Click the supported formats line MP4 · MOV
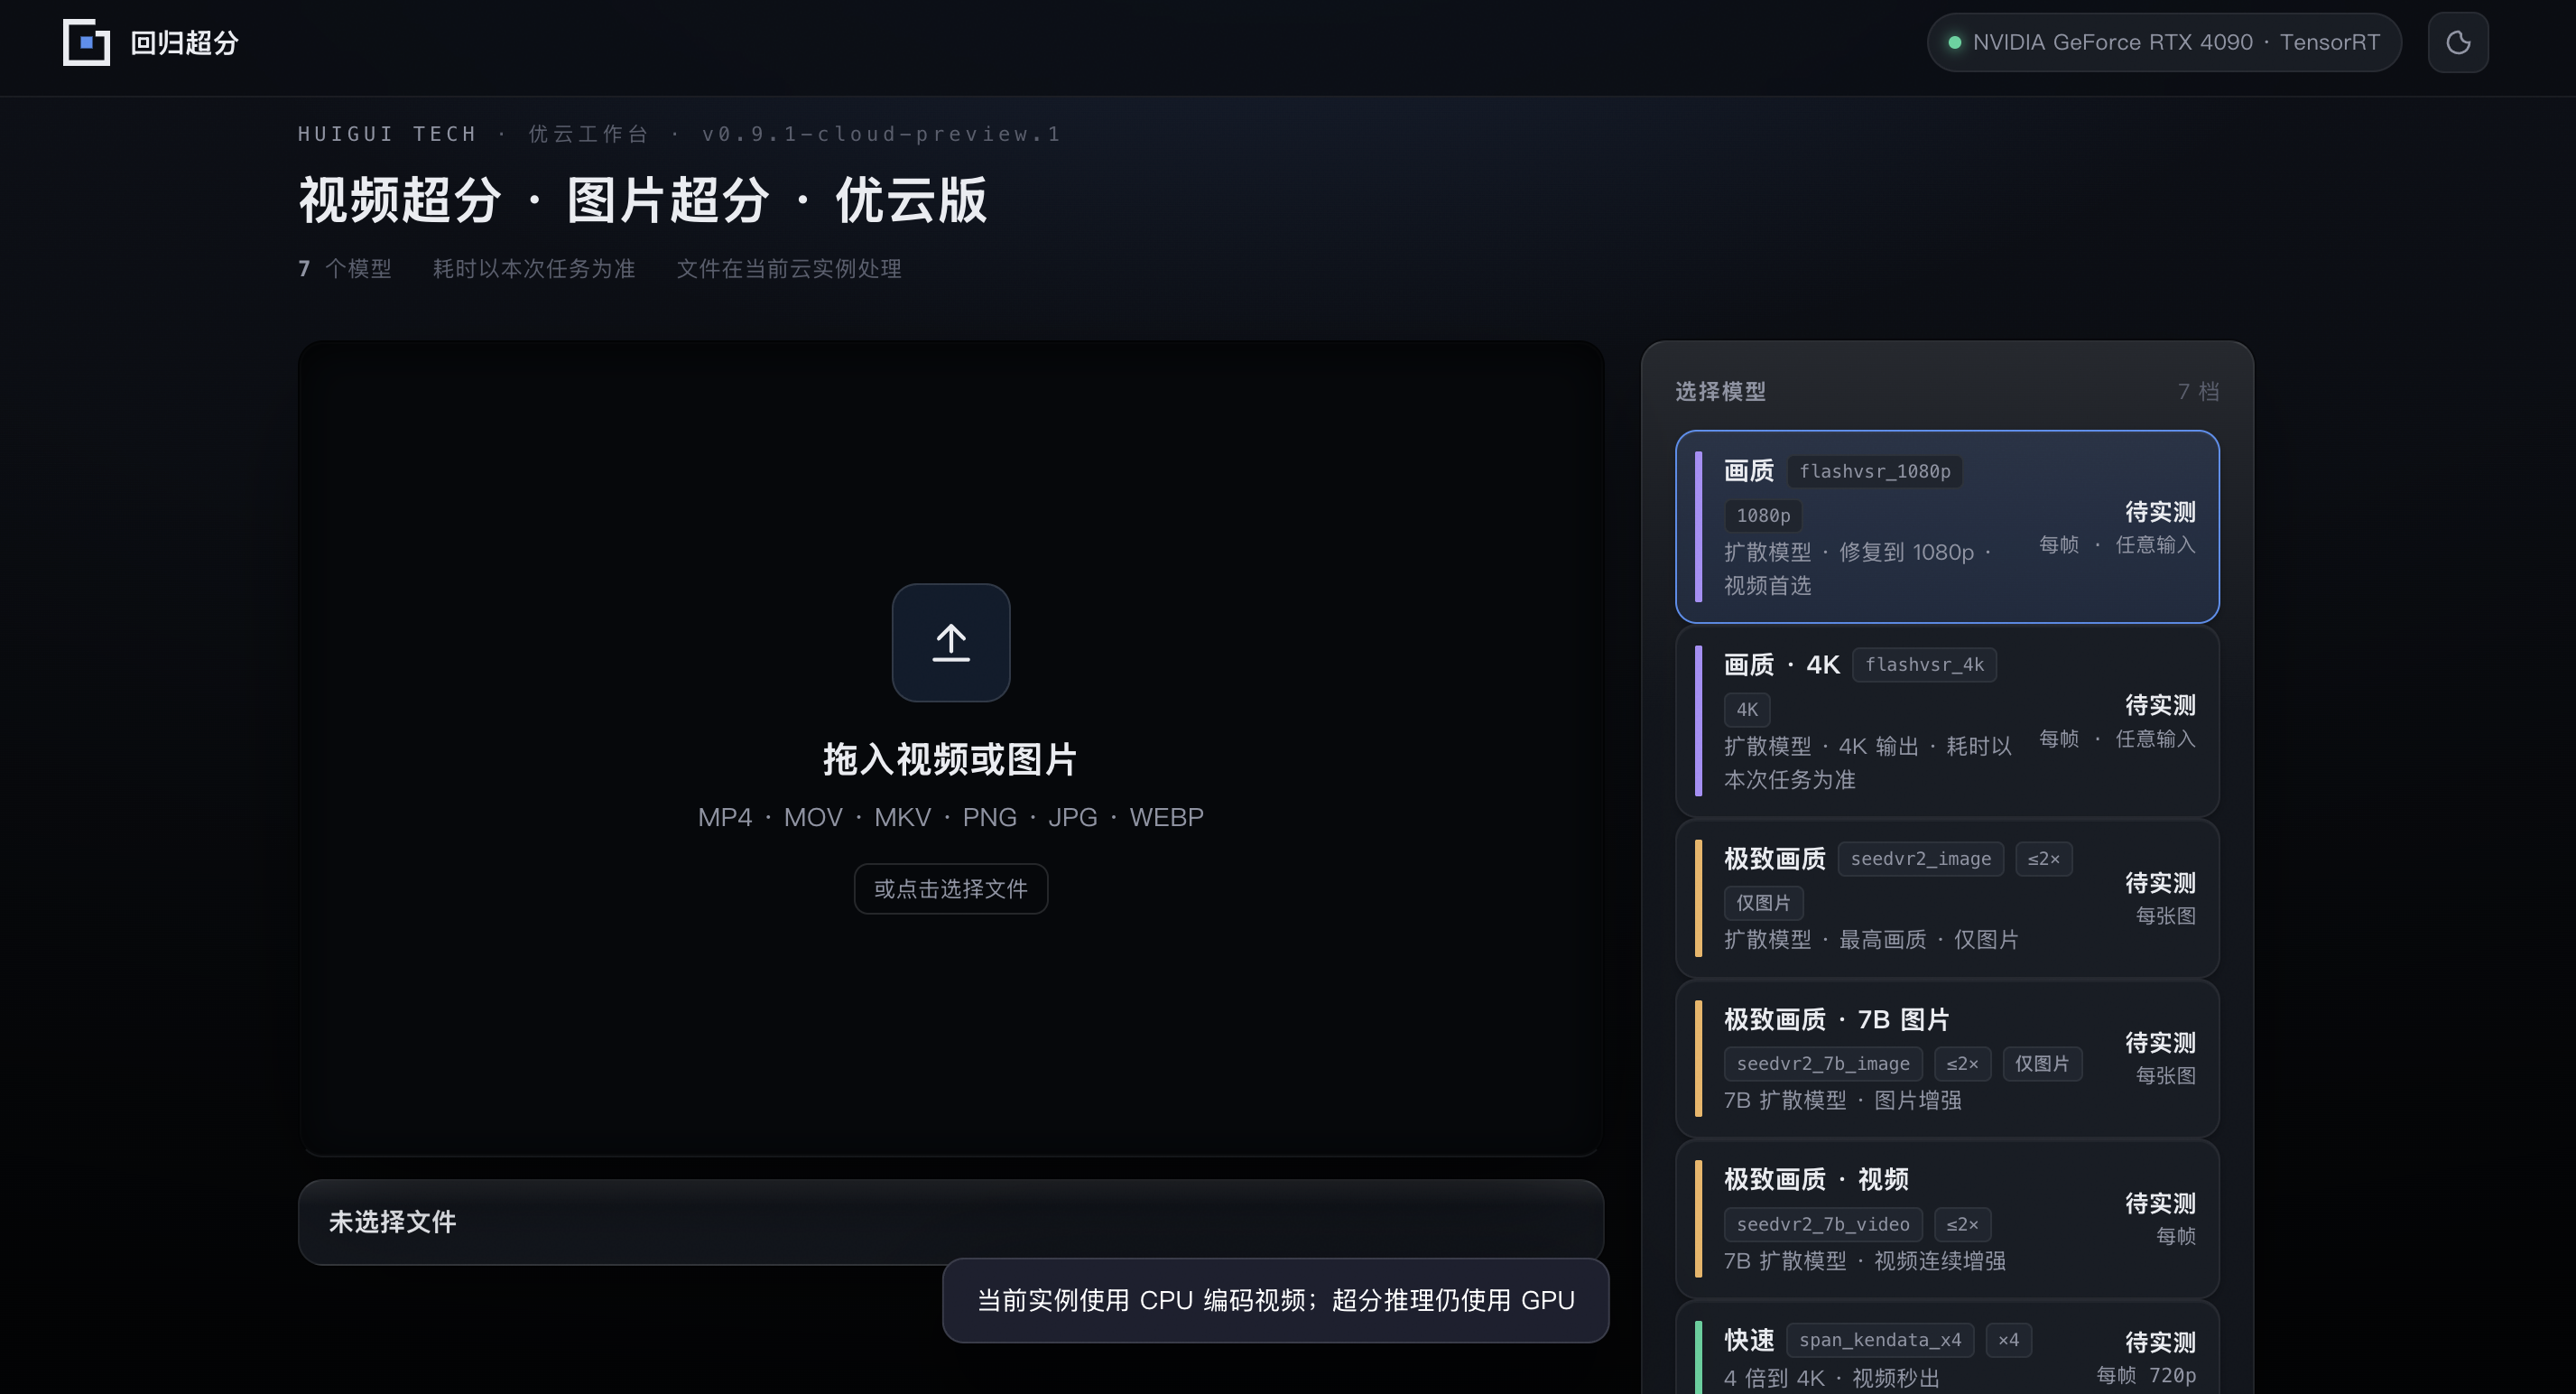This screenshot has height=1394, width=2576. (950, 817)
